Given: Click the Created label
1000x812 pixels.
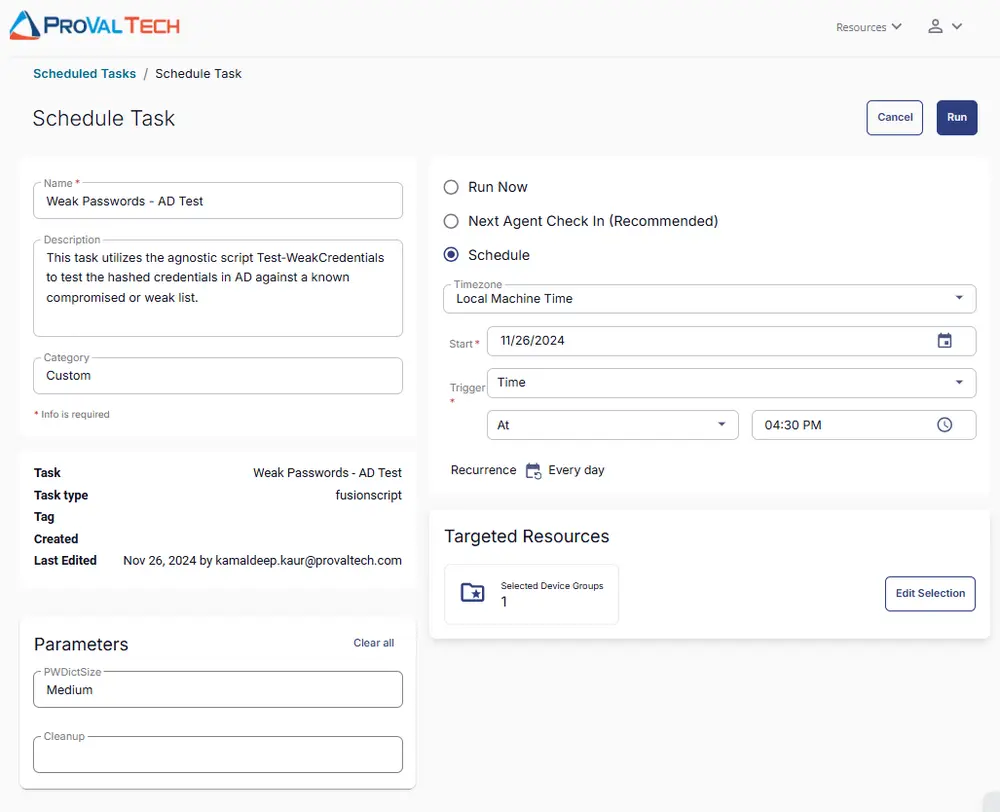Looking at the screenshot, I should tap(56, 539).
